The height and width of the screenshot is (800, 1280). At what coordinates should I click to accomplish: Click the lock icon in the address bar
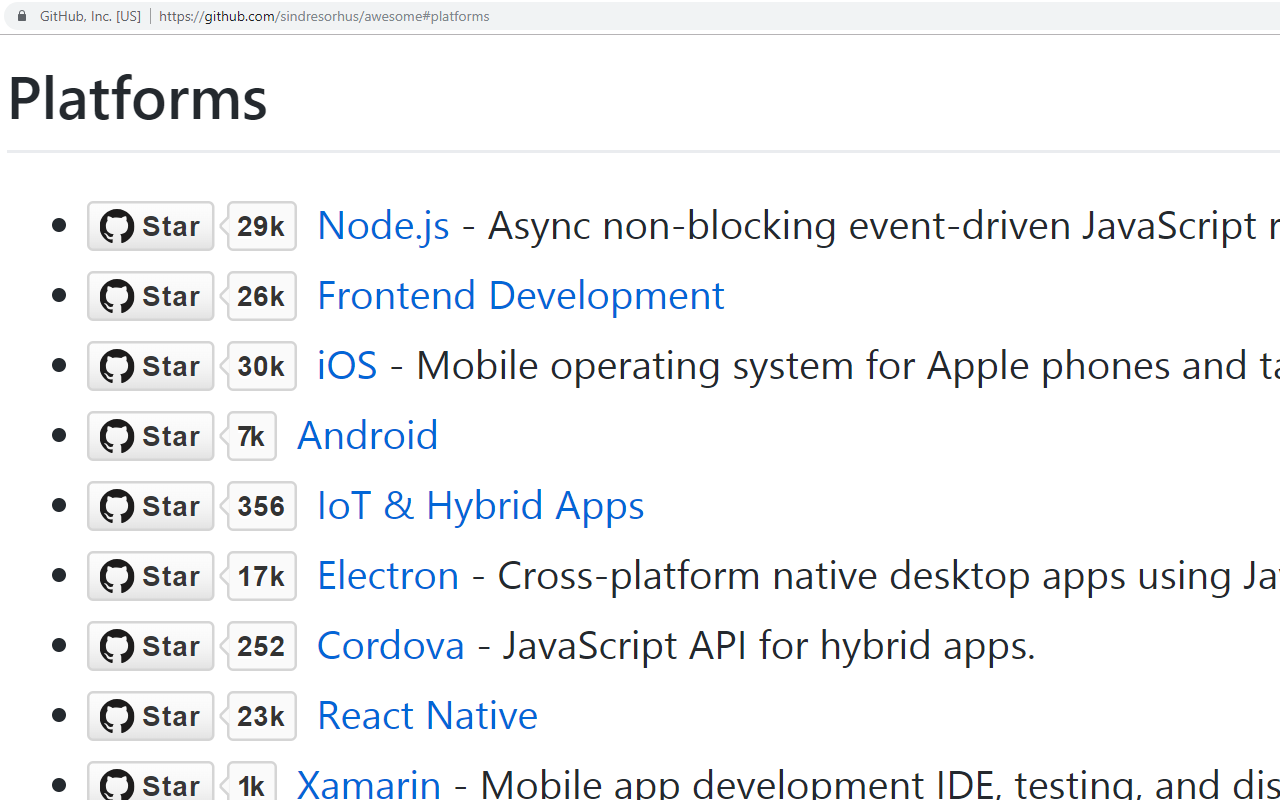coord(22,16)
